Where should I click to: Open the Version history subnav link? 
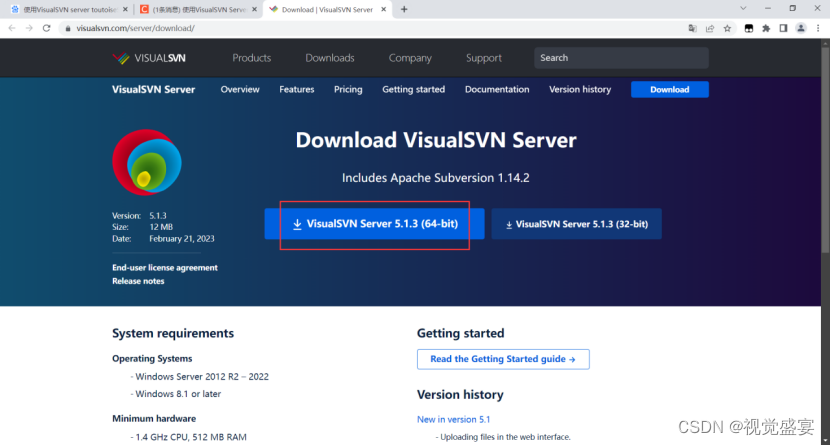[x=580, y=89]
